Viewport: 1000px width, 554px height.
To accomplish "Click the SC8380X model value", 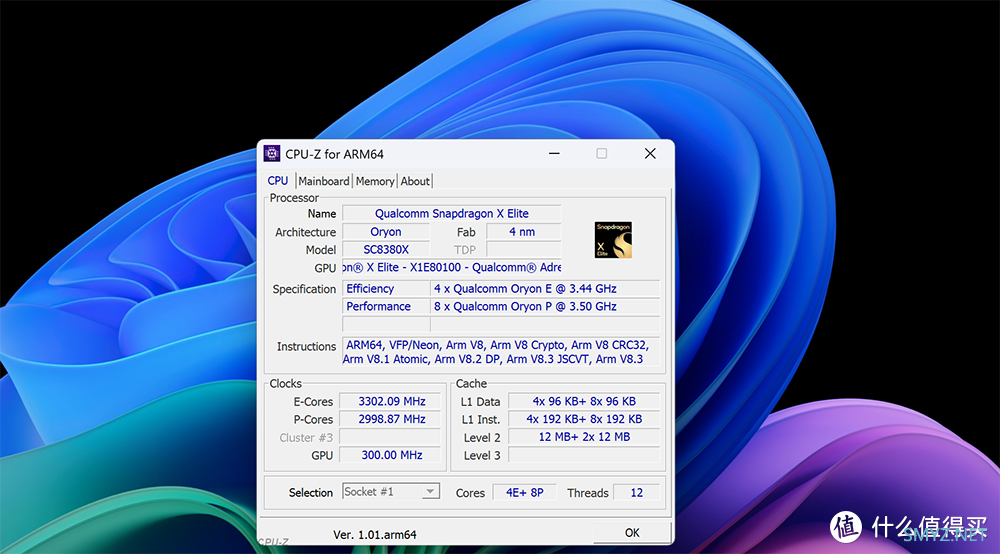I will point(386,249).
